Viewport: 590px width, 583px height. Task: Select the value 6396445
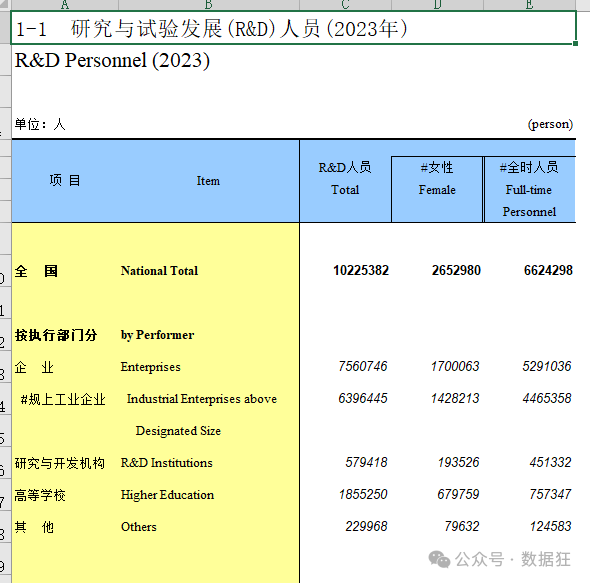tap(363, 398)
